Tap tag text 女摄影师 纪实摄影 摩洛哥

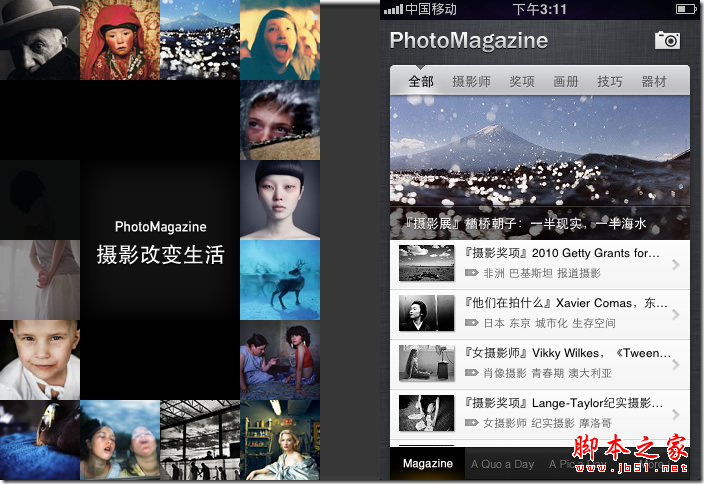click(x=547, y=423)
